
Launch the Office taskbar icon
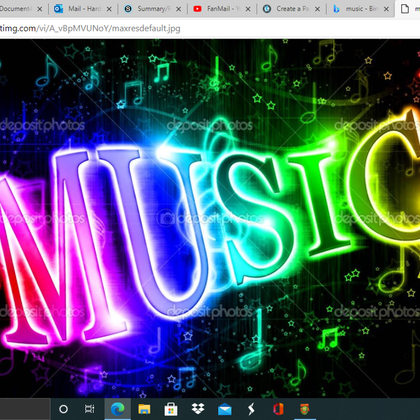coord(278,409)
